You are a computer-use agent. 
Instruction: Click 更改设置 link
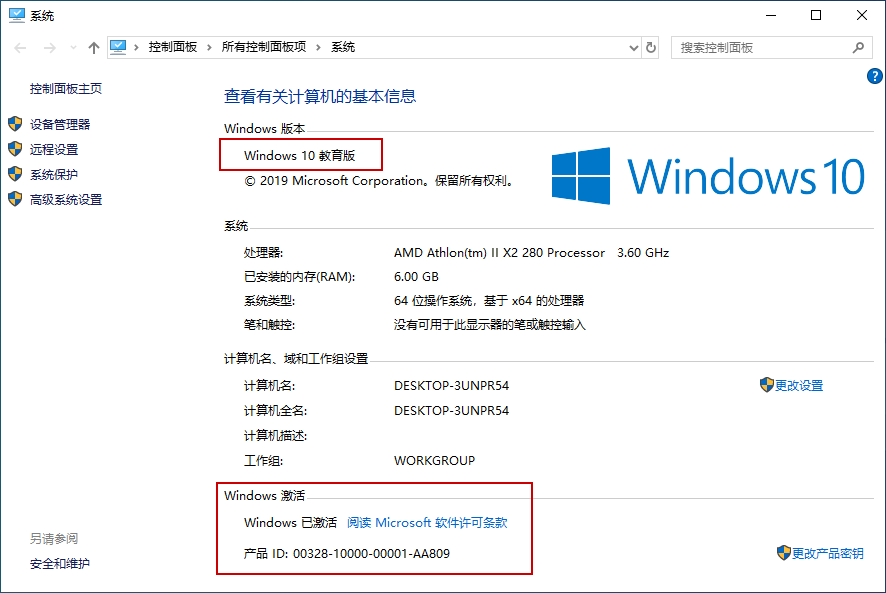tap(798, 386)
